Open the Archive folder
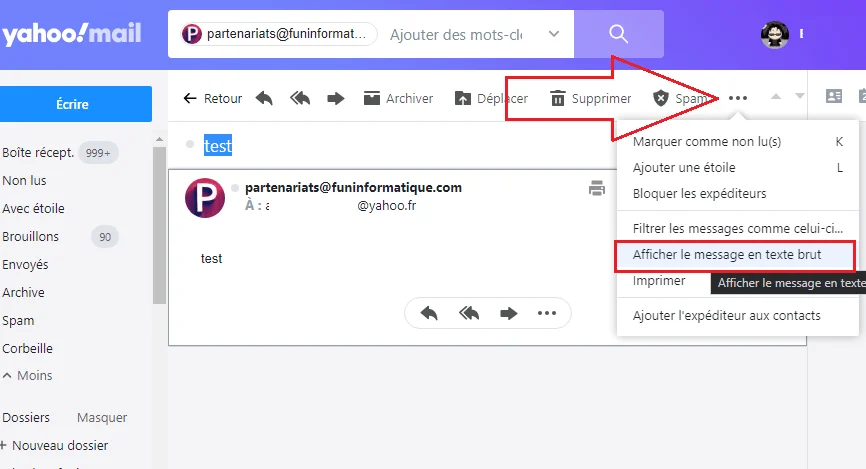866x469 pixels. (23, 292)
